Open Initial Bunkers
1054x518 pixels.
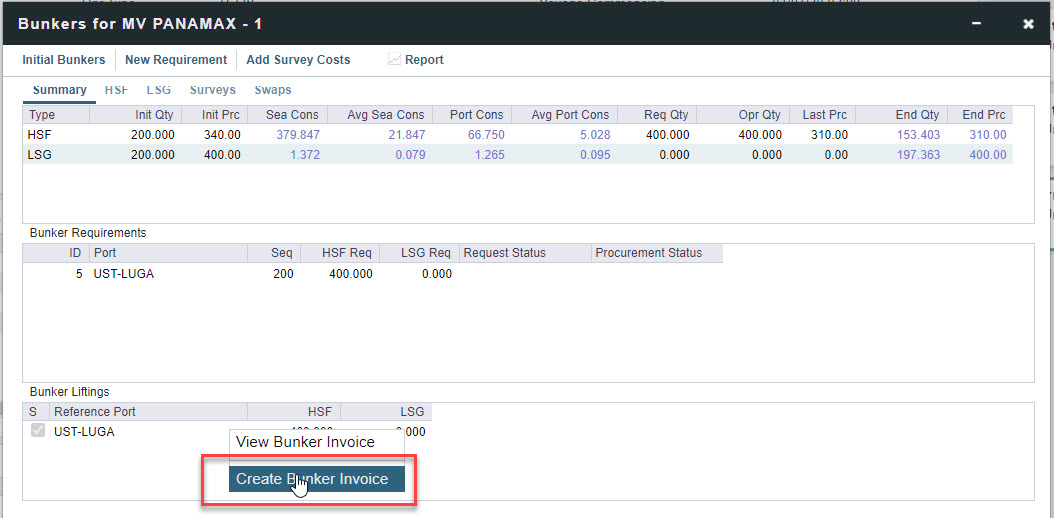tap(64, 60)
